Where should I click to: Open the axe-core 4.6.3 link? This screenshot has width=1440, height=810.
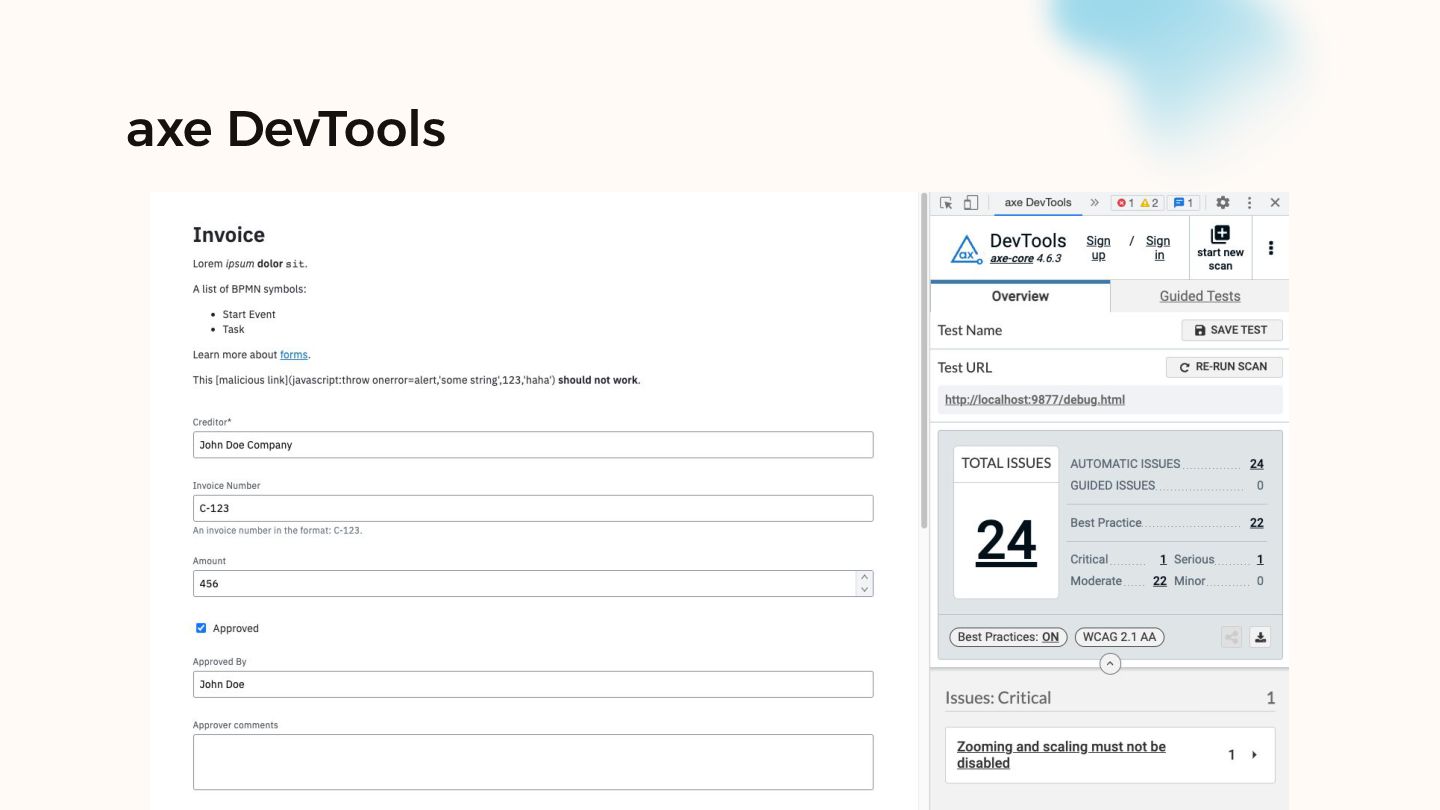tap(1026, 259)
